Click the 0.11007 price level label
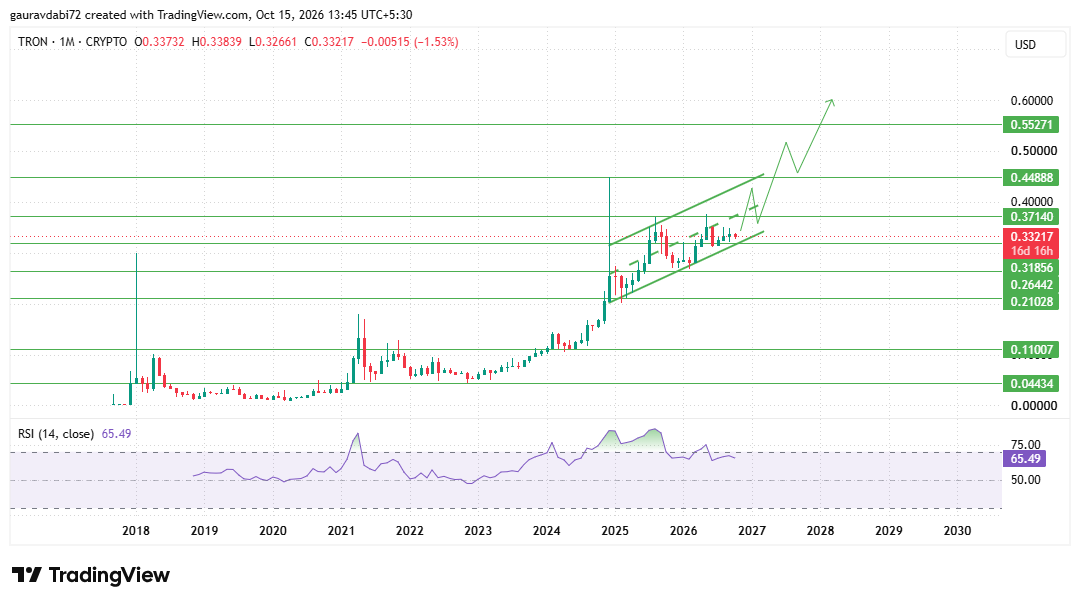This screenshot has width=1080, height=605. (x=1030, y=349)
